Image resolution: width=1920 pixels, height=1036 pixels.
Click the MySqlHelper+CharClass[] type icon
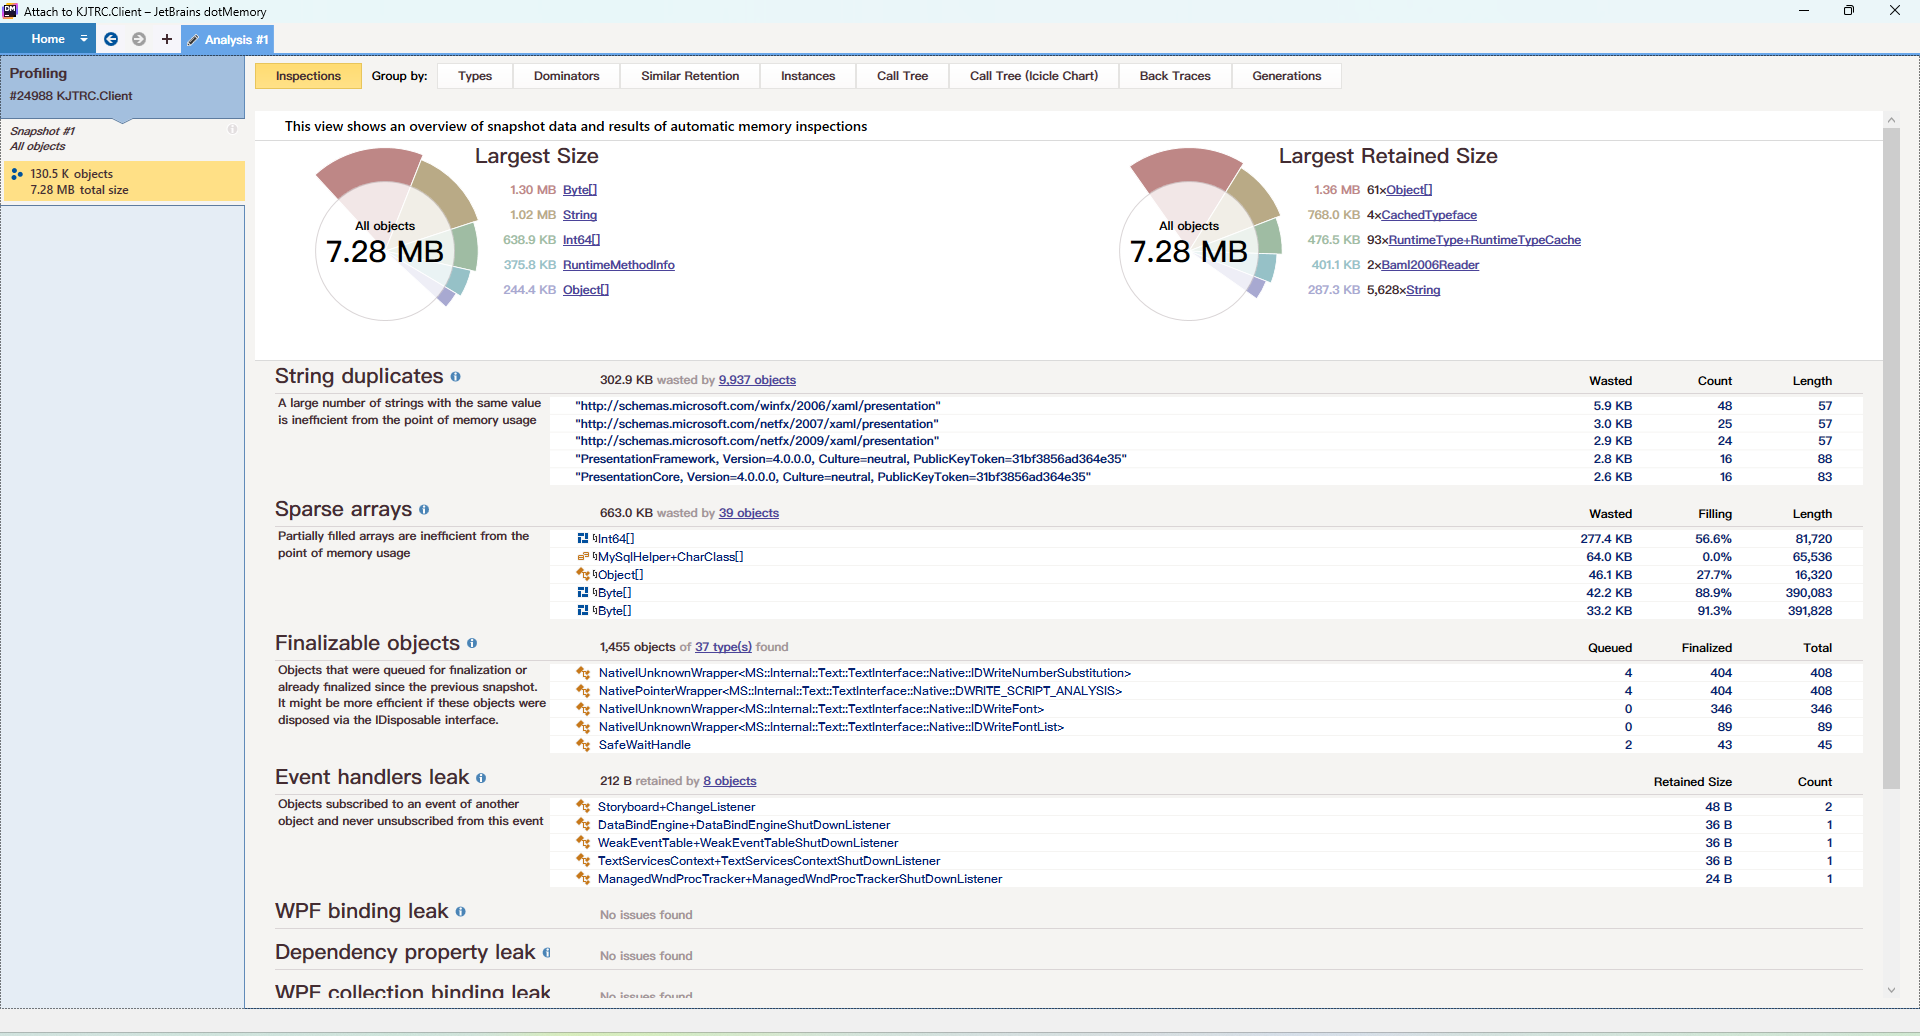click(583, 556)
